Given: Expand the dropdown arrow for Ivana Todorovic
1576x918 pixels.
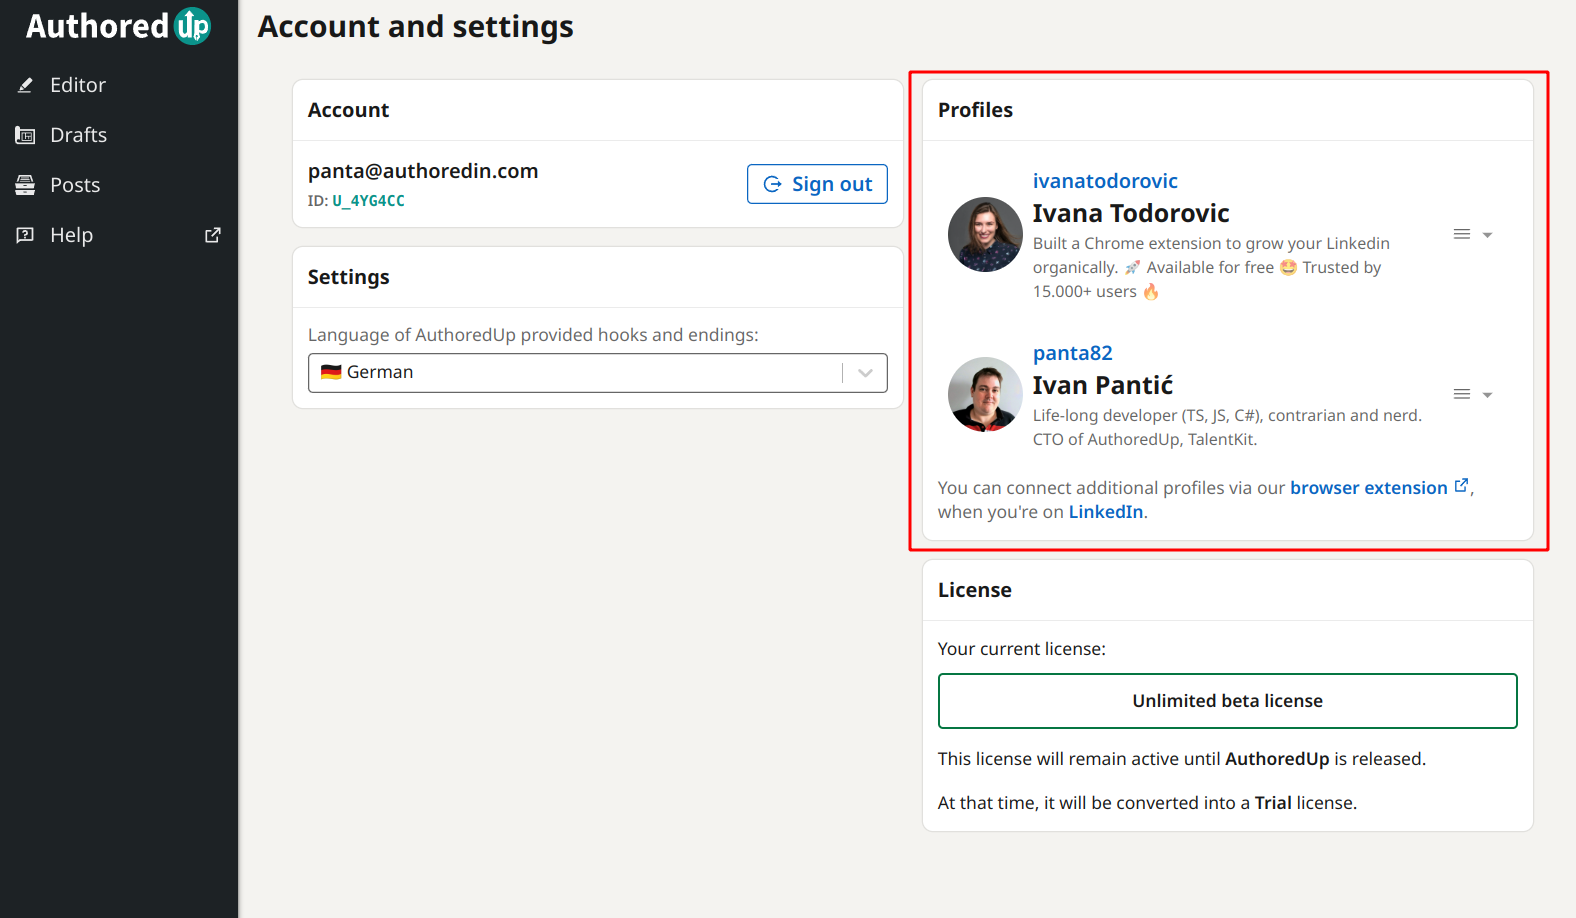Looking at the screenshot, I should tap(1487, 235).
